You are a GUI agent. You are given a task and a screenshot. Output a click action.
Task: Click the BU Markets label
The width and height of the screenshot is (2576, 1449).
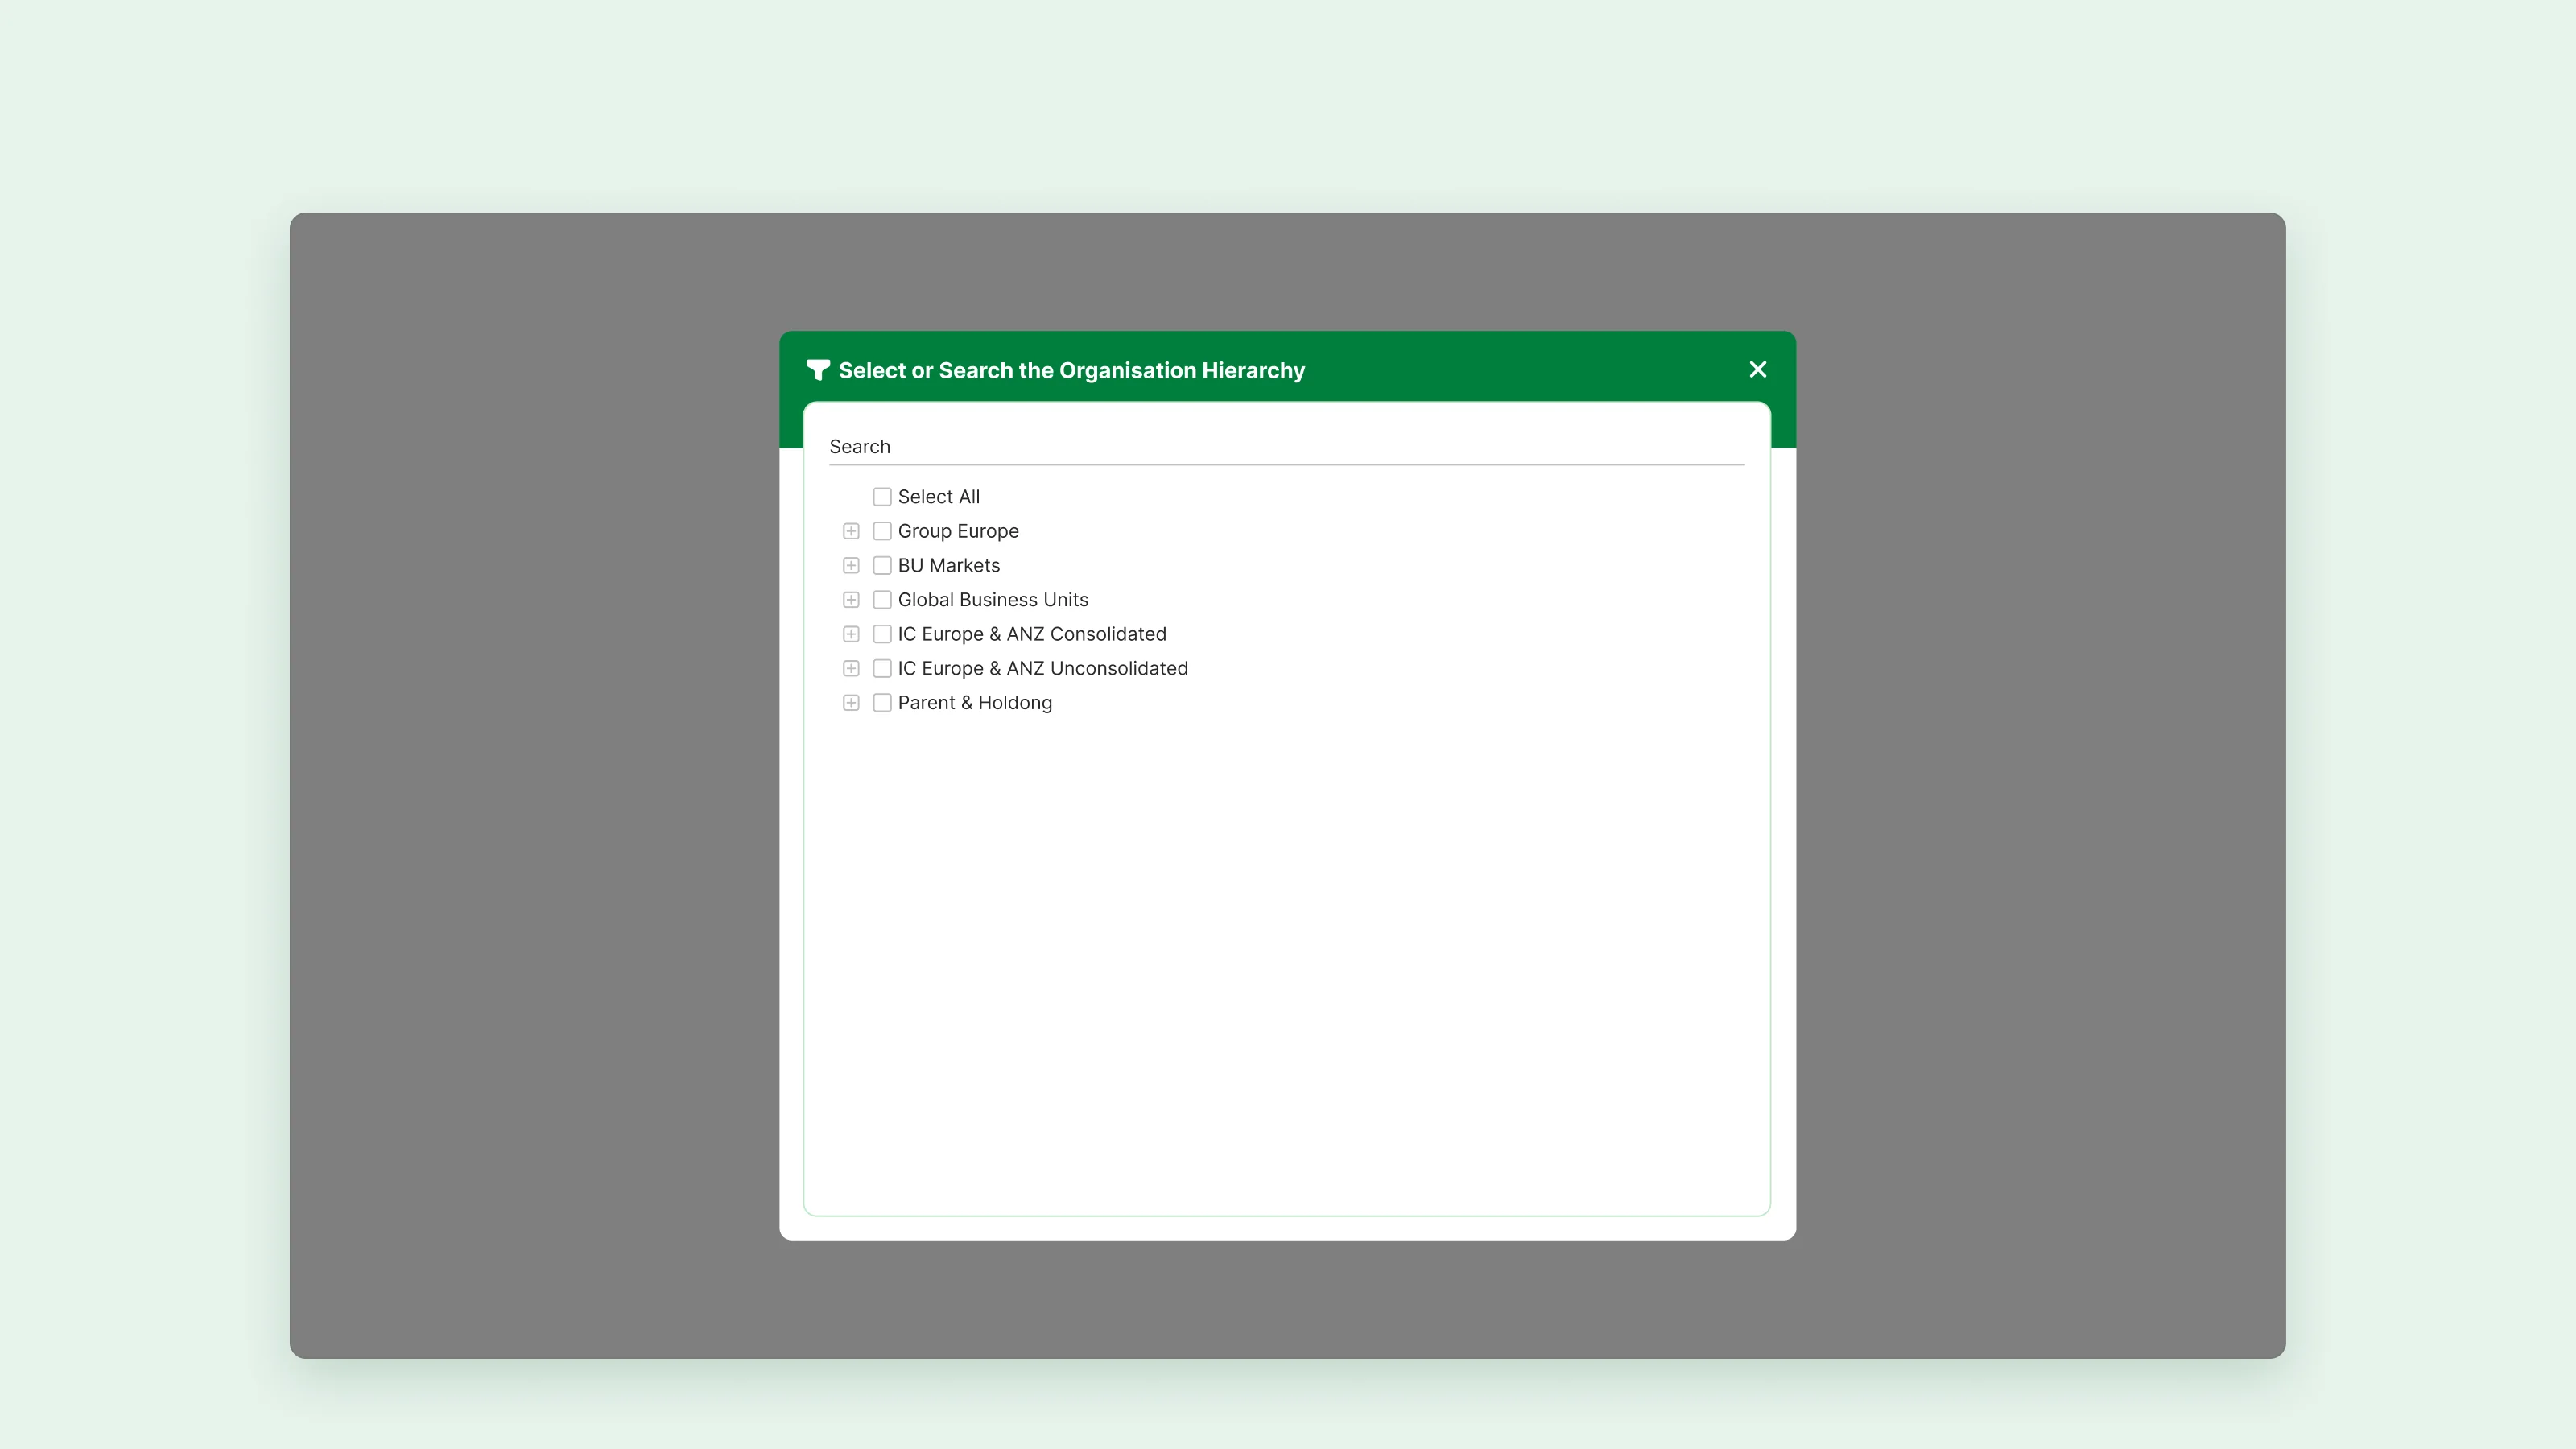[x=948, y=565]
